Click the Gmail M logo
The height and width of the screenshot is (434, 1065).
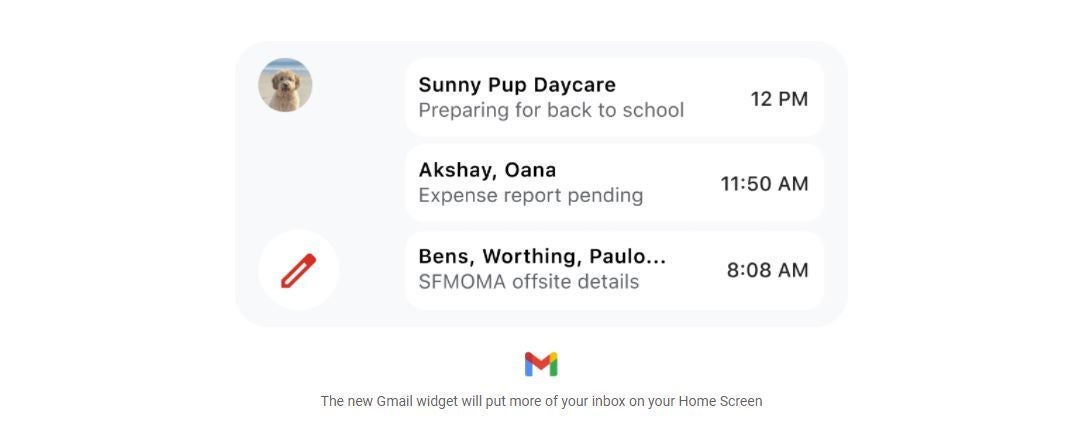tap(540, 364)
